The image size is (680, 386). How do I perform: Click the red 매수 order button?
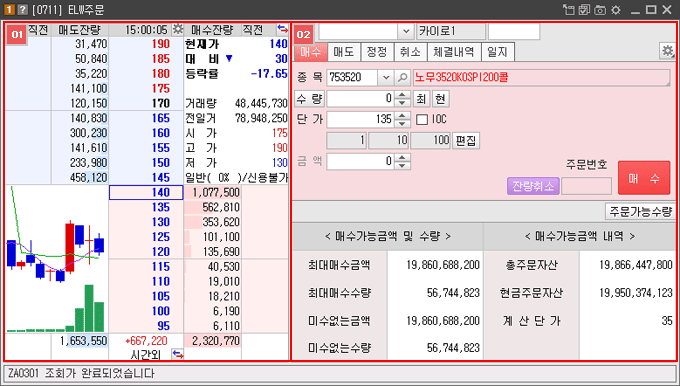click(x=644, y=178)
